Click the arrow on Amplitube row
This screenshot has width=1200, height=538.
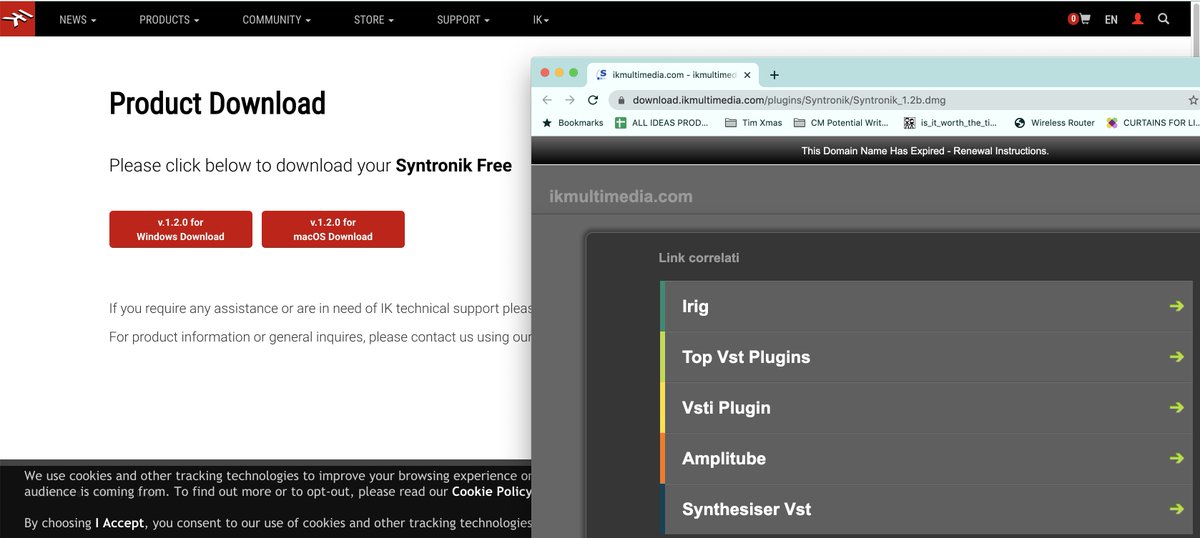pyautogui.click(x=1176, y=459)
